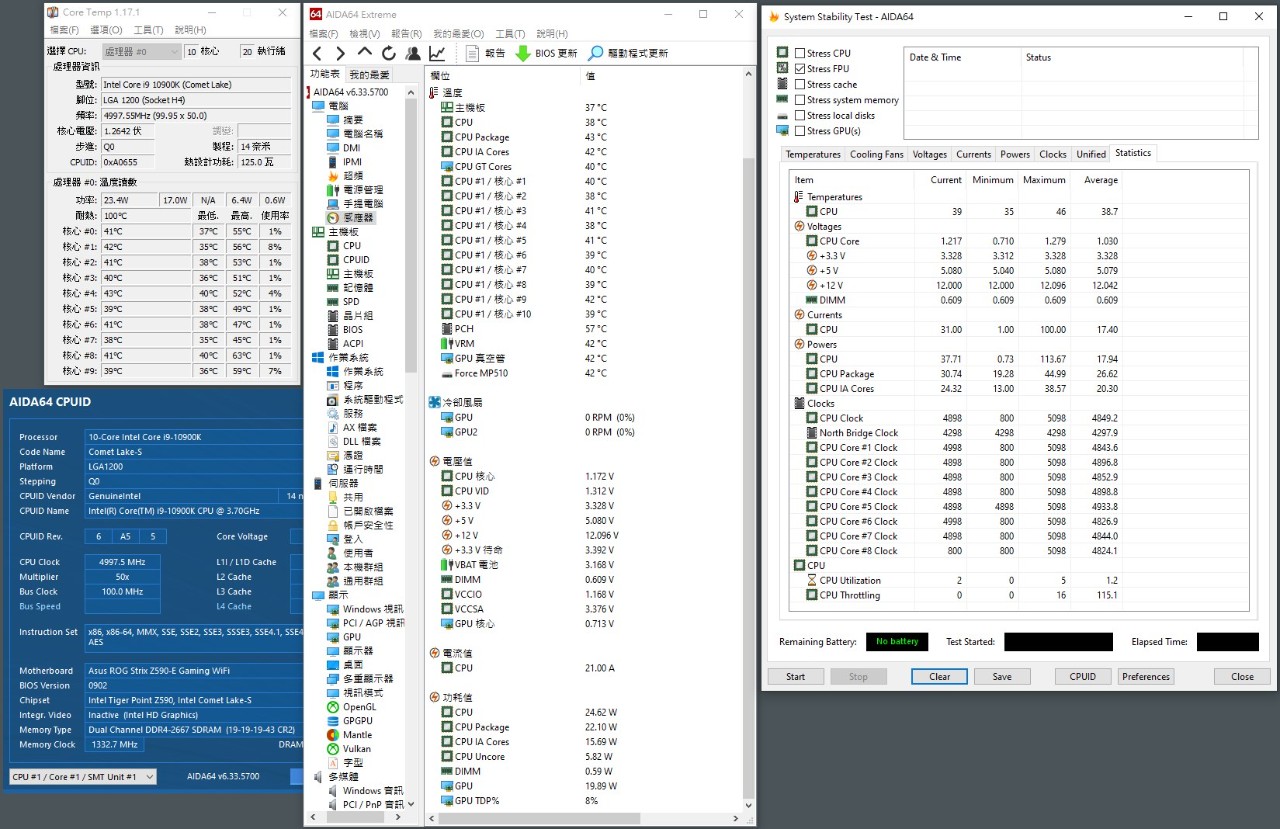Viewport: 1280px width, 829px height.
Task: Click the BIOS 更新 toolbar button
Action: click(546, 53)
